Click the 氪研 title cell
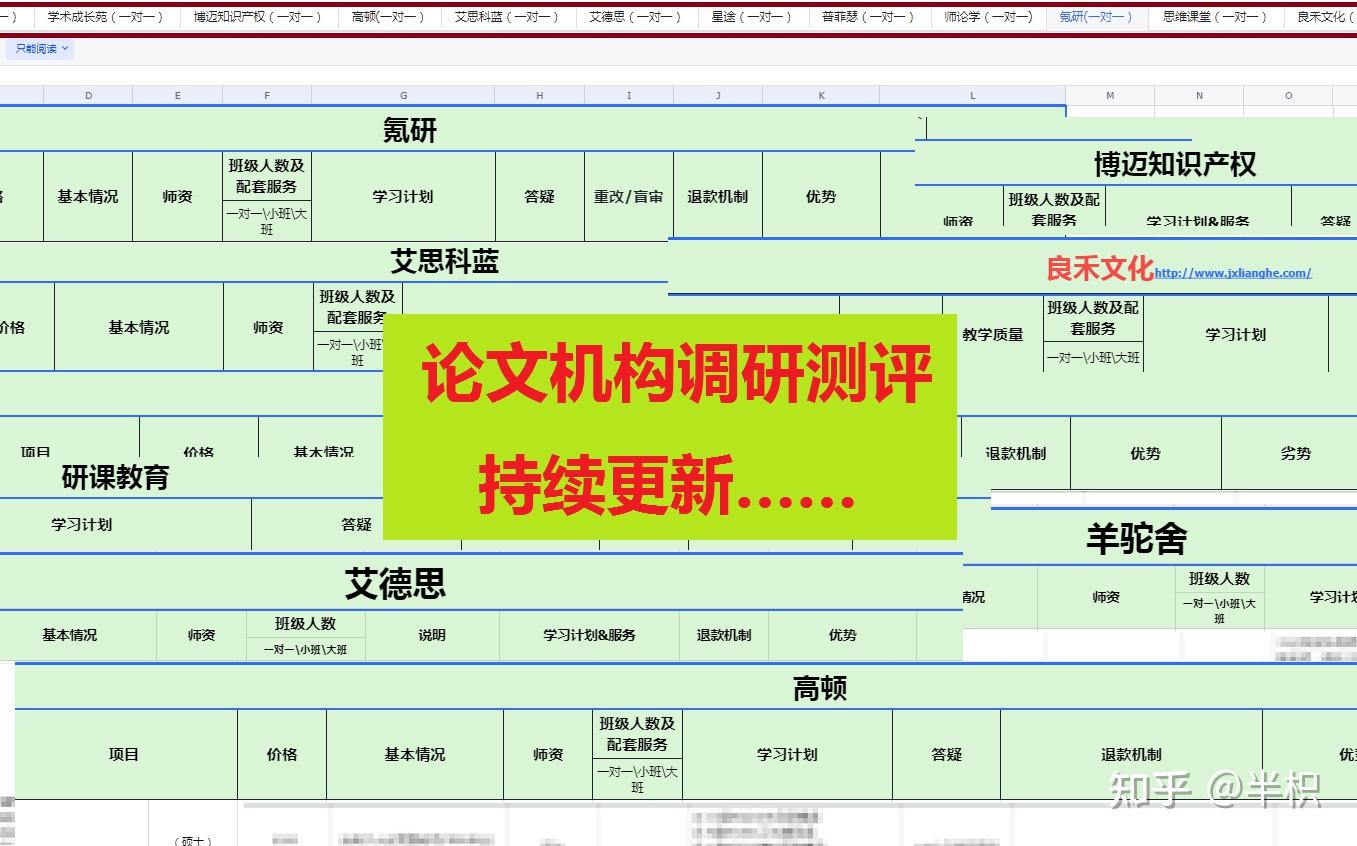This screenshot has height=846, width=1357. coord(410,130)
